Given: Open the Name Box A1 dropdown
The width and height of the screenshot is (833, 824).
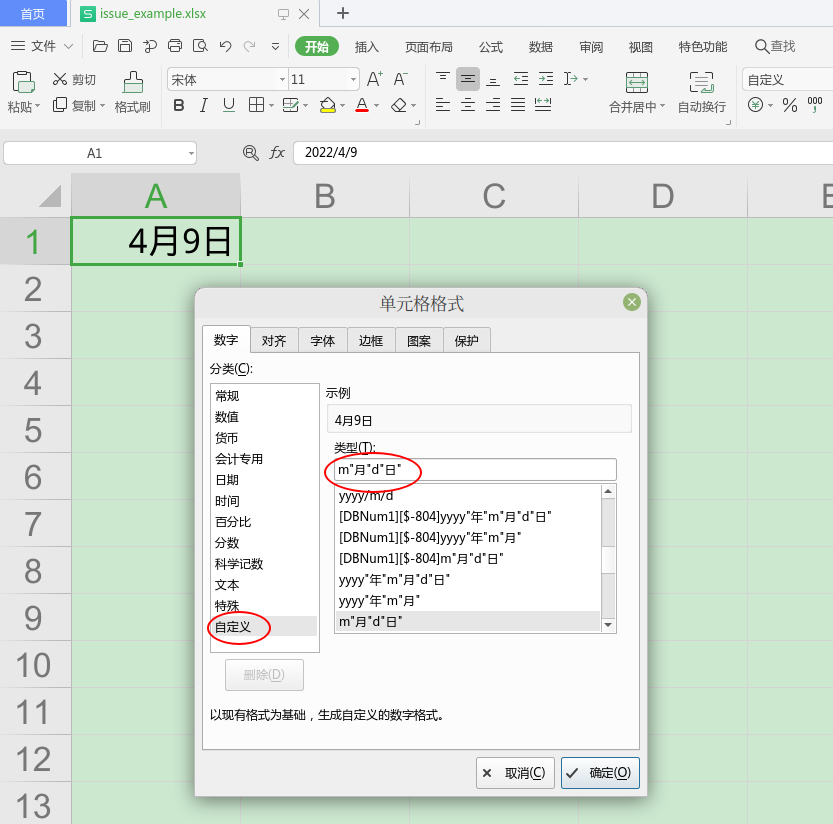Looking at the screenshot, I should point(191,154).
